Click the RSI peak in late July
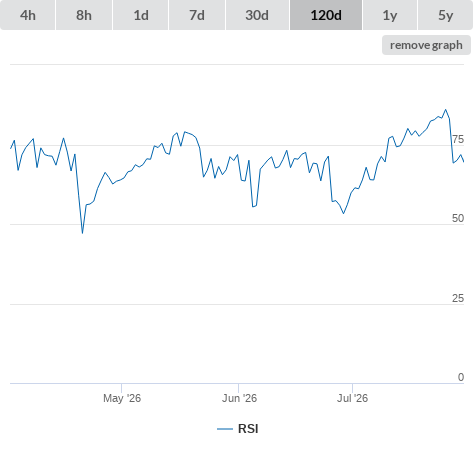Screen dimensions: 474x455 (446, 109)
